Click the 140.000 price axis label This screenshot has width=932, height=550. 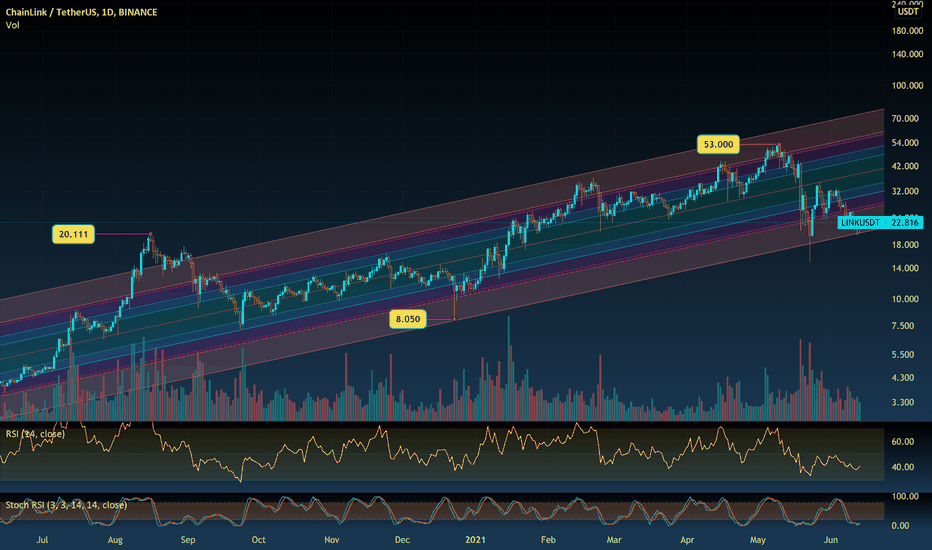click(907, 54)
